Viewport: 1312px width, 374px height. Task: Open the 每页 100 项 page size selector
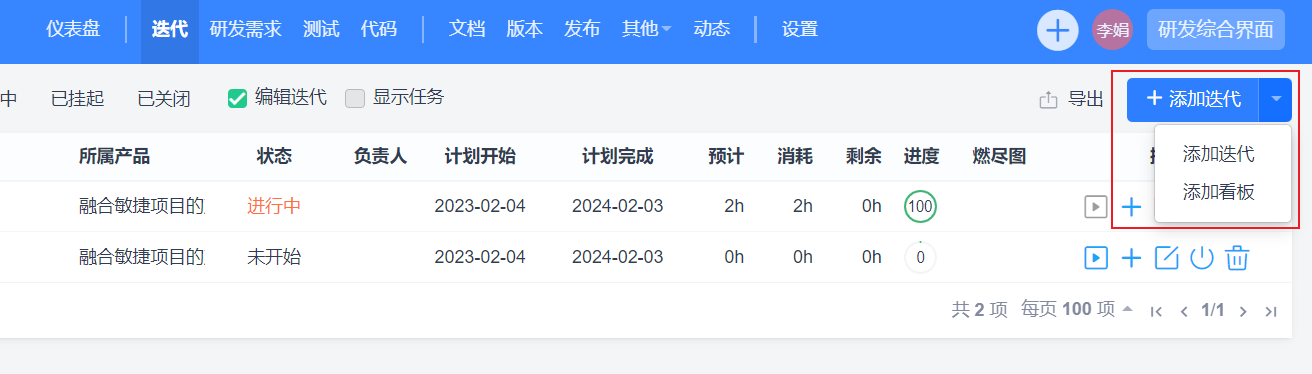click(x=1077, y=309)
